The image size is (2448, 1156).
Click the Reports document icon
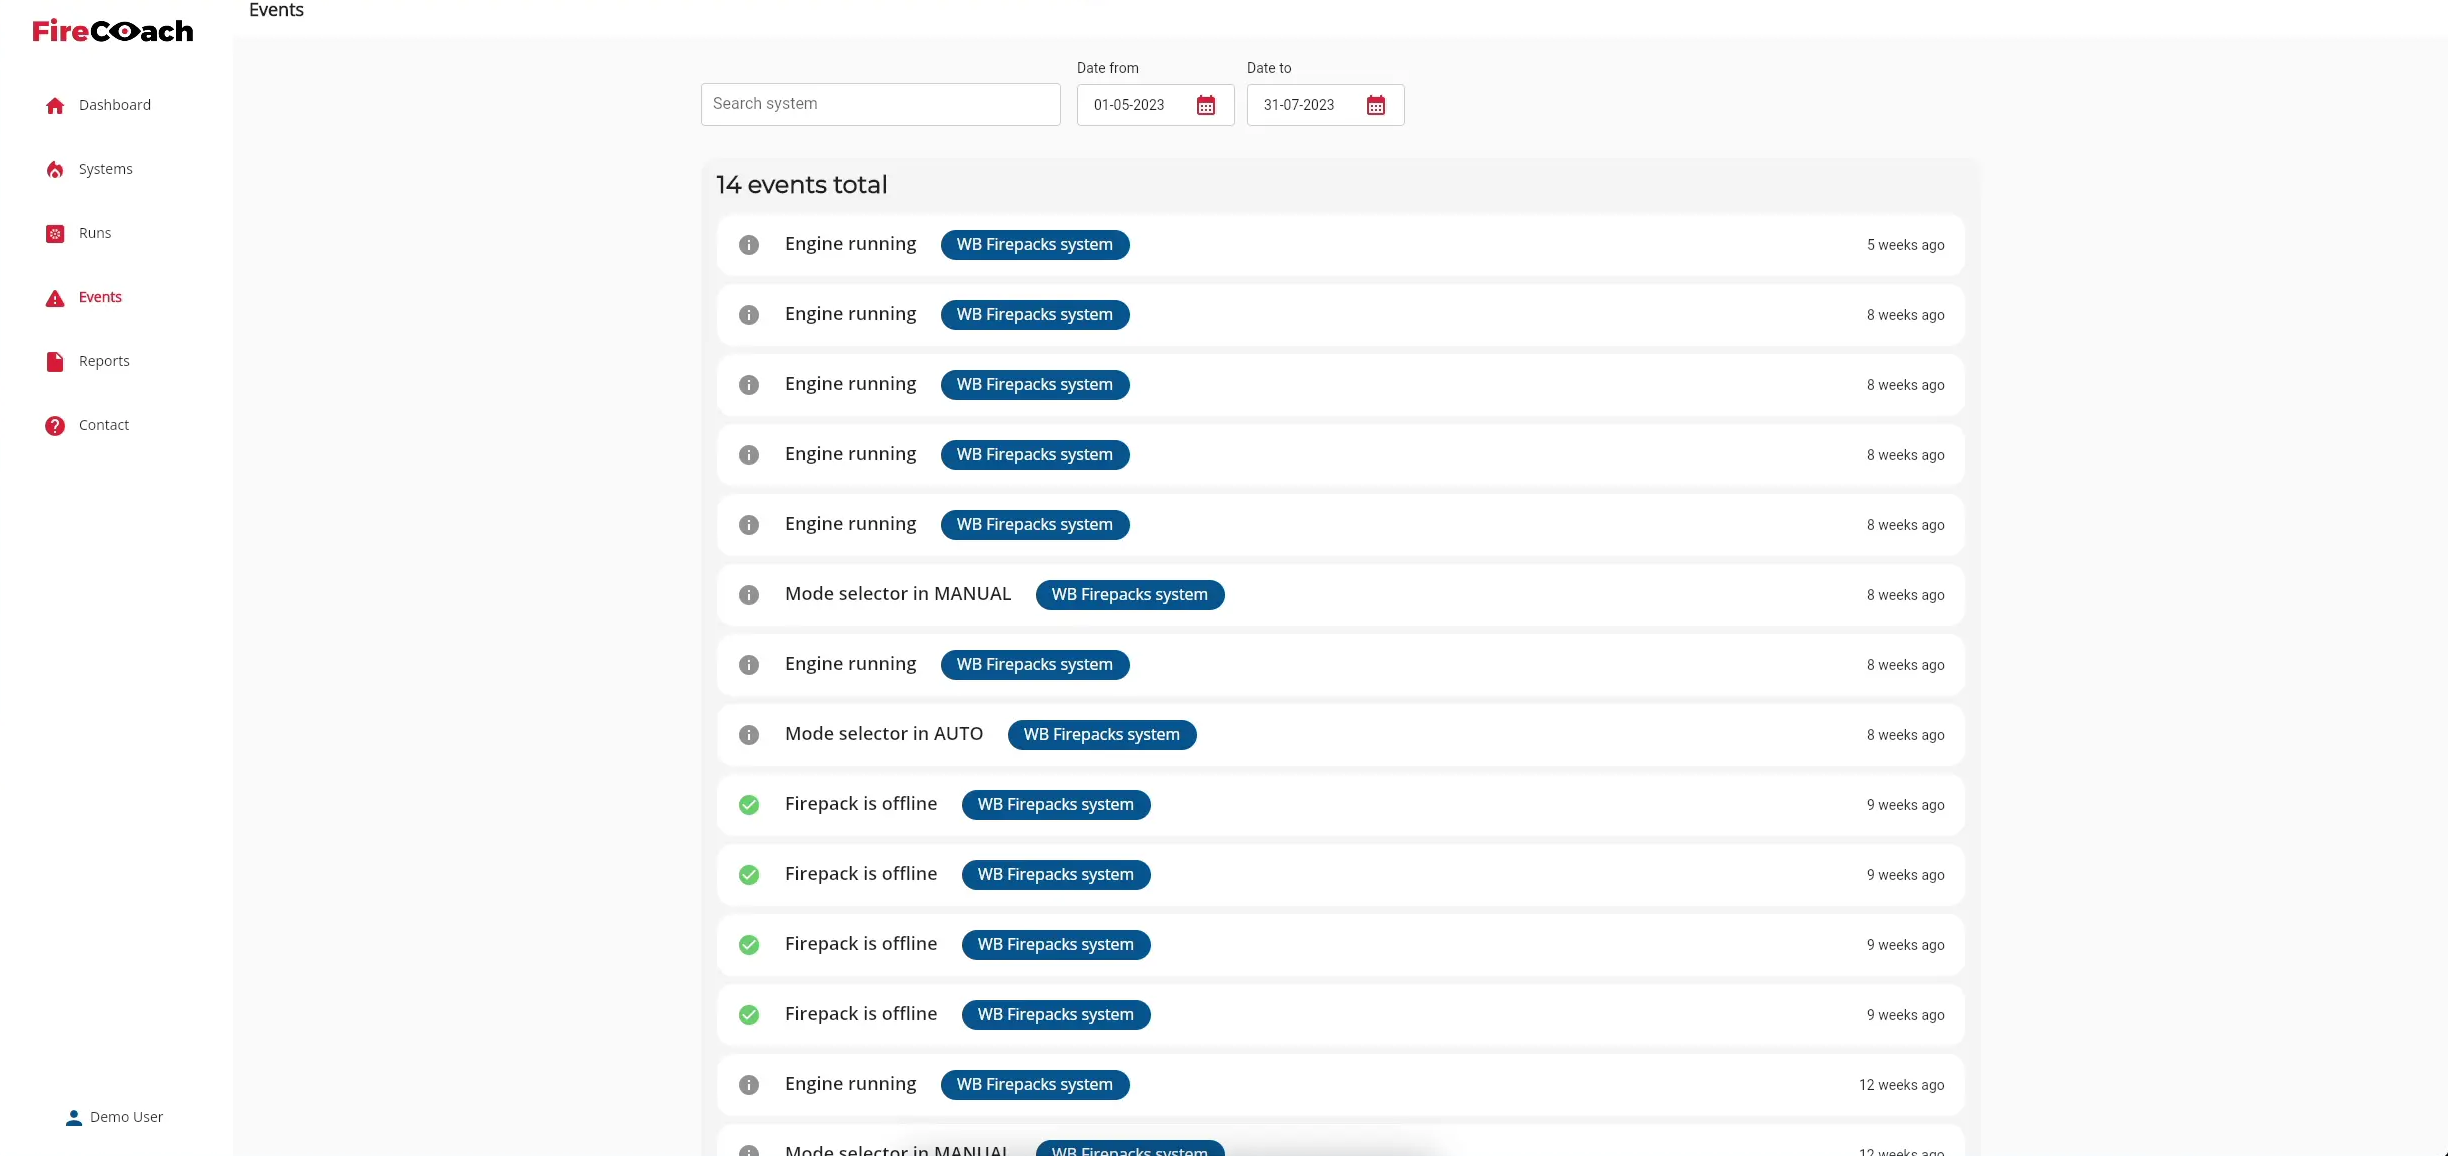tap(55, 361)
